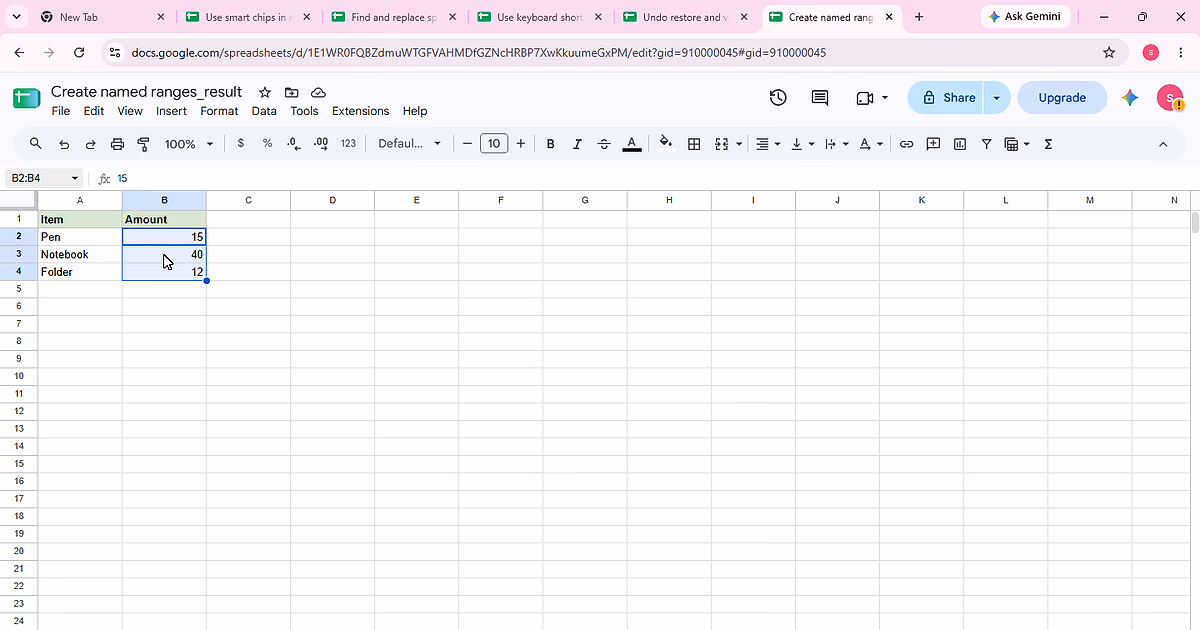Open the Edit menu

(94, 111)
